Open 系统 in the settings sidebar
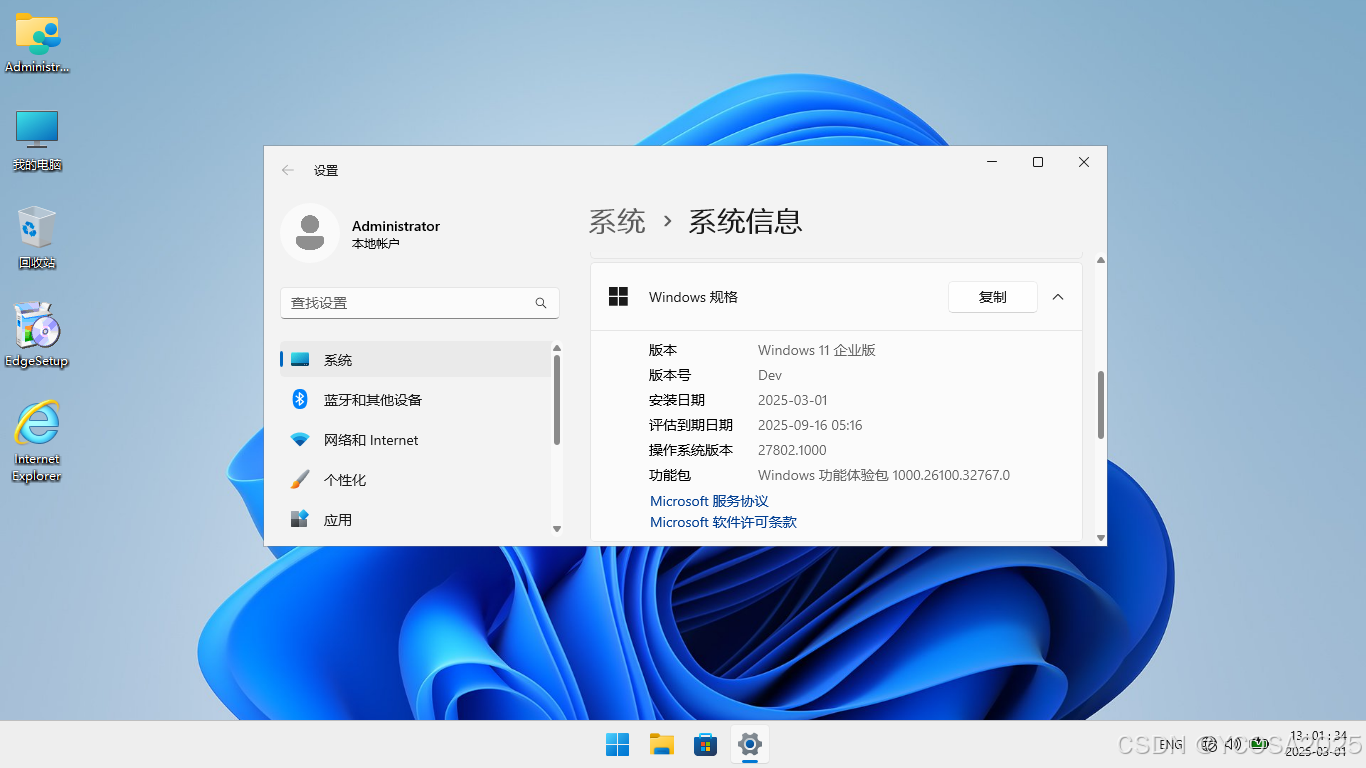Viewport: 1366px width, 768px height. [x=415, y=360]
